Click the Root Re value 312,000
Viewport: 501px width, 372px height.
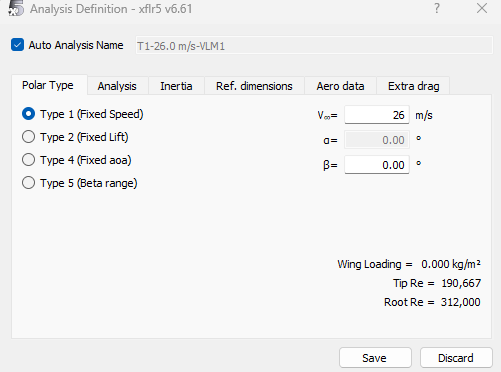[461, 302]
